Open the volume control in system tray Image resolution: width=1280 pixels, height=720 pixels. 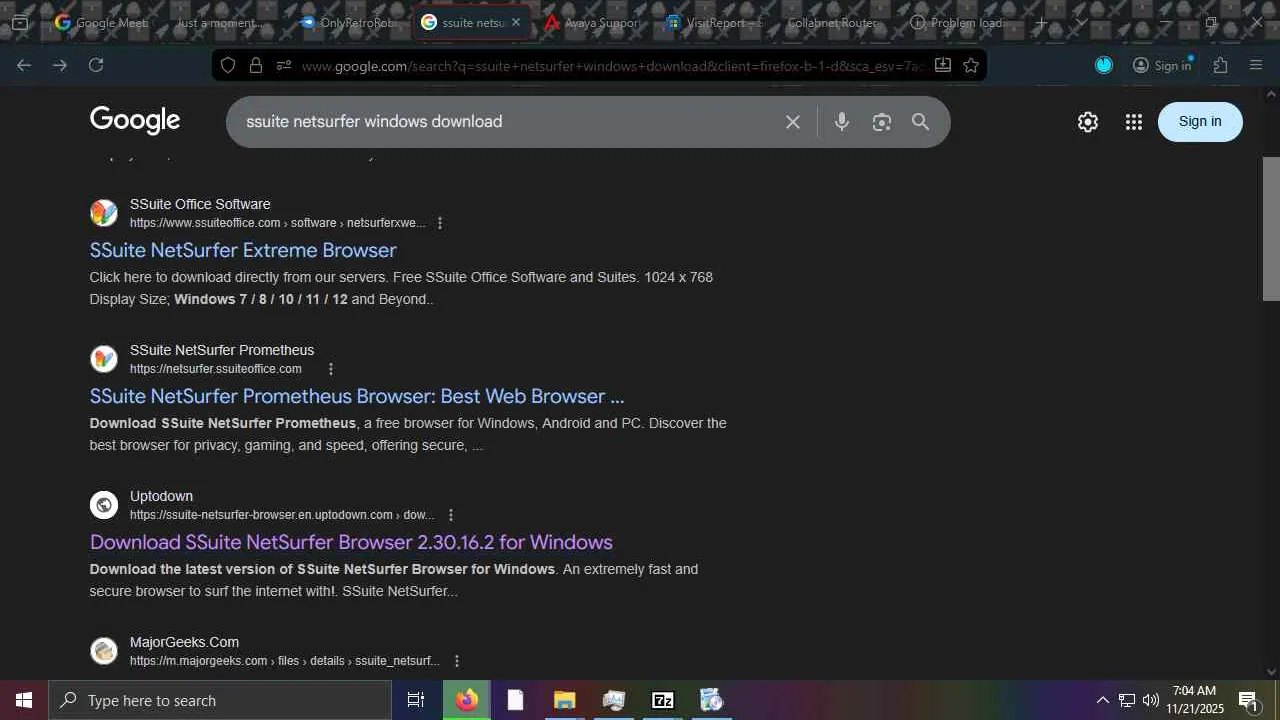1151,700
